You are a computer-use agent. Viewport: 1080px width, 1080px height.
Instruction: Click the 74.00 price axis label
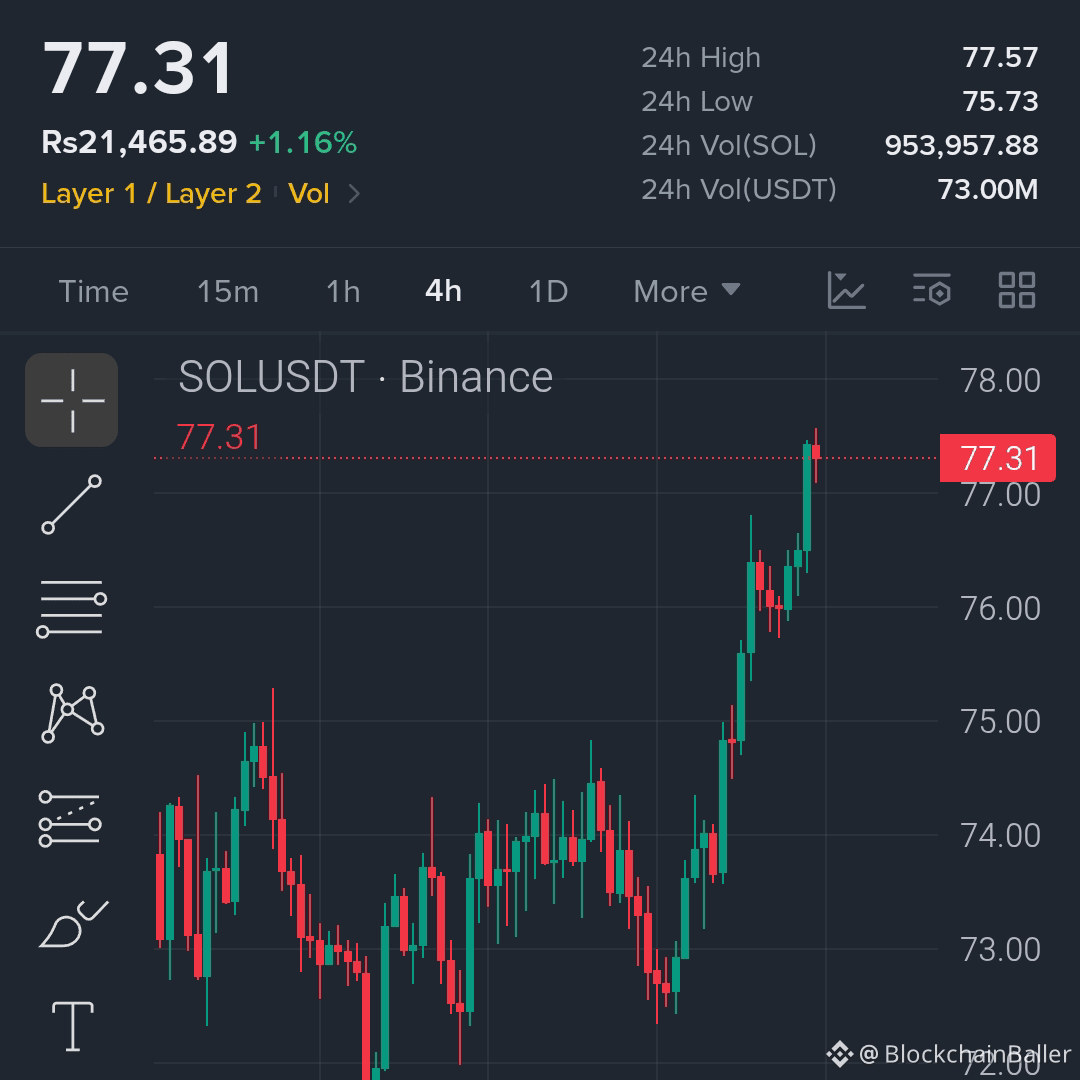coord(1000,835)
